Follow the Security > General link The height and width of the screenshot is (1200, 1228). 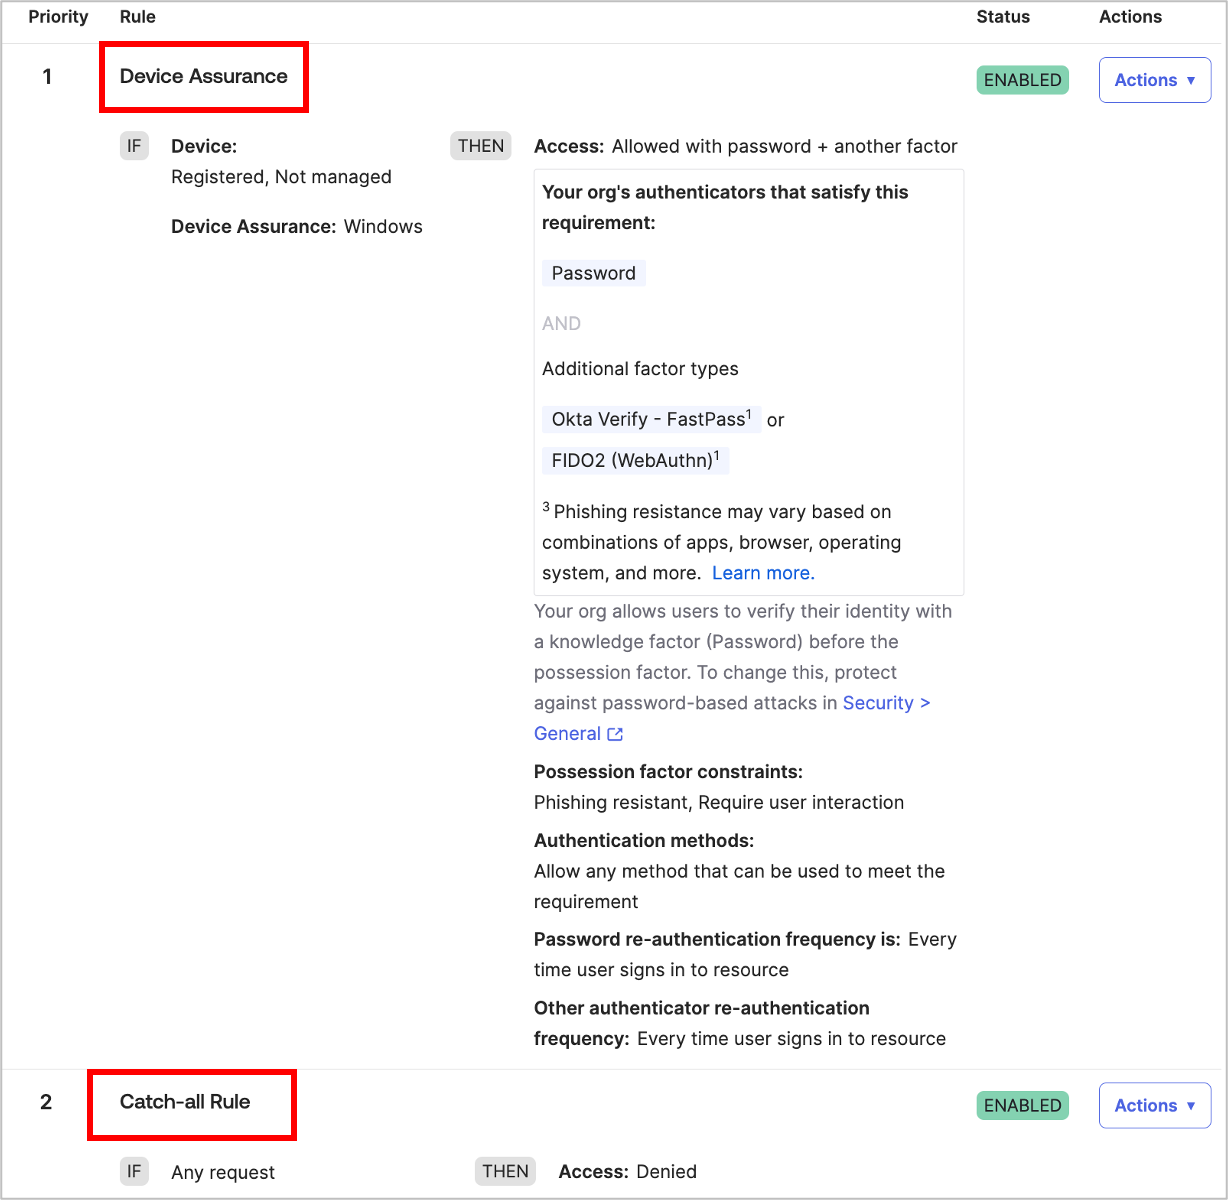[x=885, y=703]
